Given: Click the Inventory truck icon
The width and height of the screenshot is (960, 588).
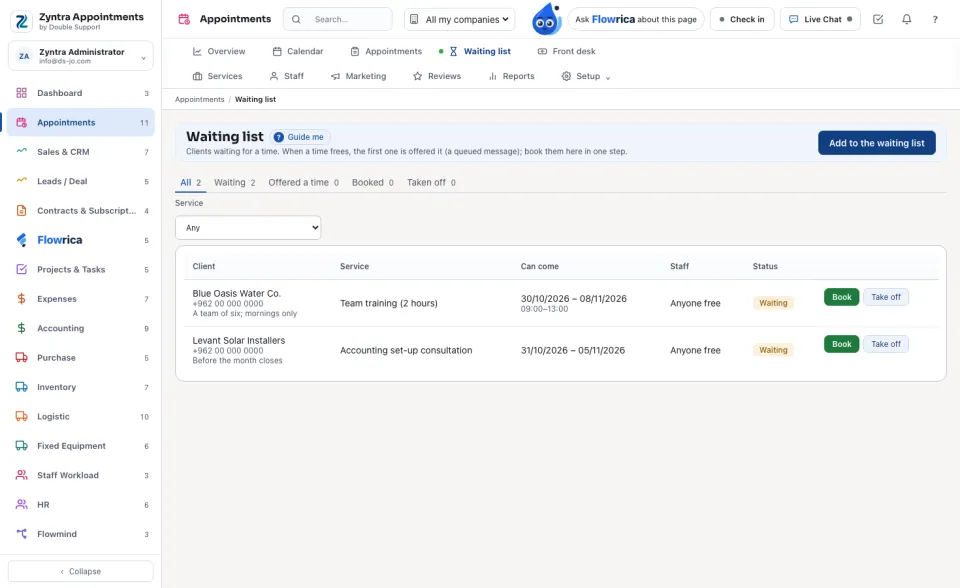Looking at the screenshot, I should pyautogui.click(x=21, y=387).
